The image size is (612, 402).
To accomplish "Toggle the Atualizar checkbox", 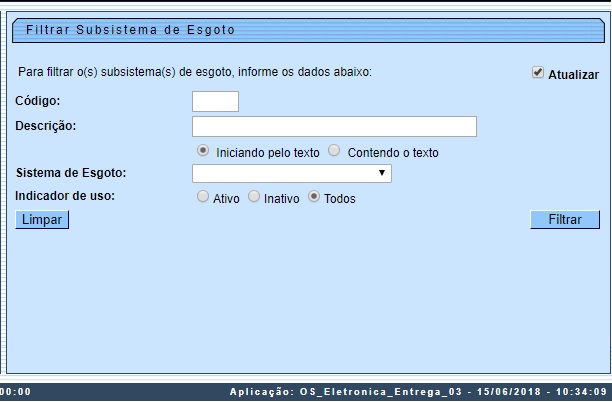I will pos(537,73).
